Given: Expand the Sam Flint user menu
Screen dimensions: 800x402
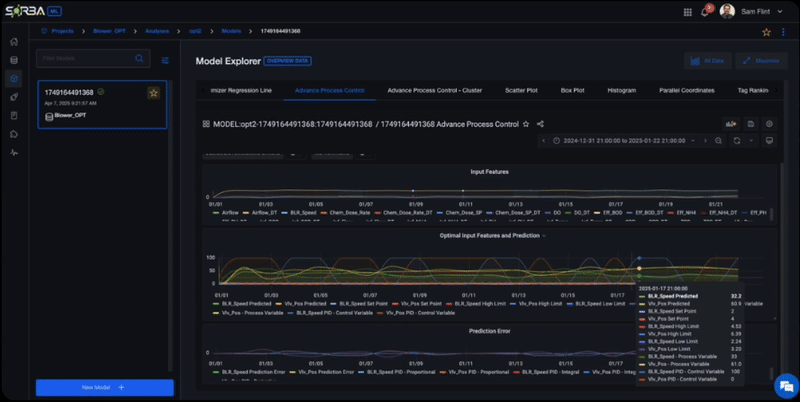Looking at the screenshot, I should [x=756, y=11].
